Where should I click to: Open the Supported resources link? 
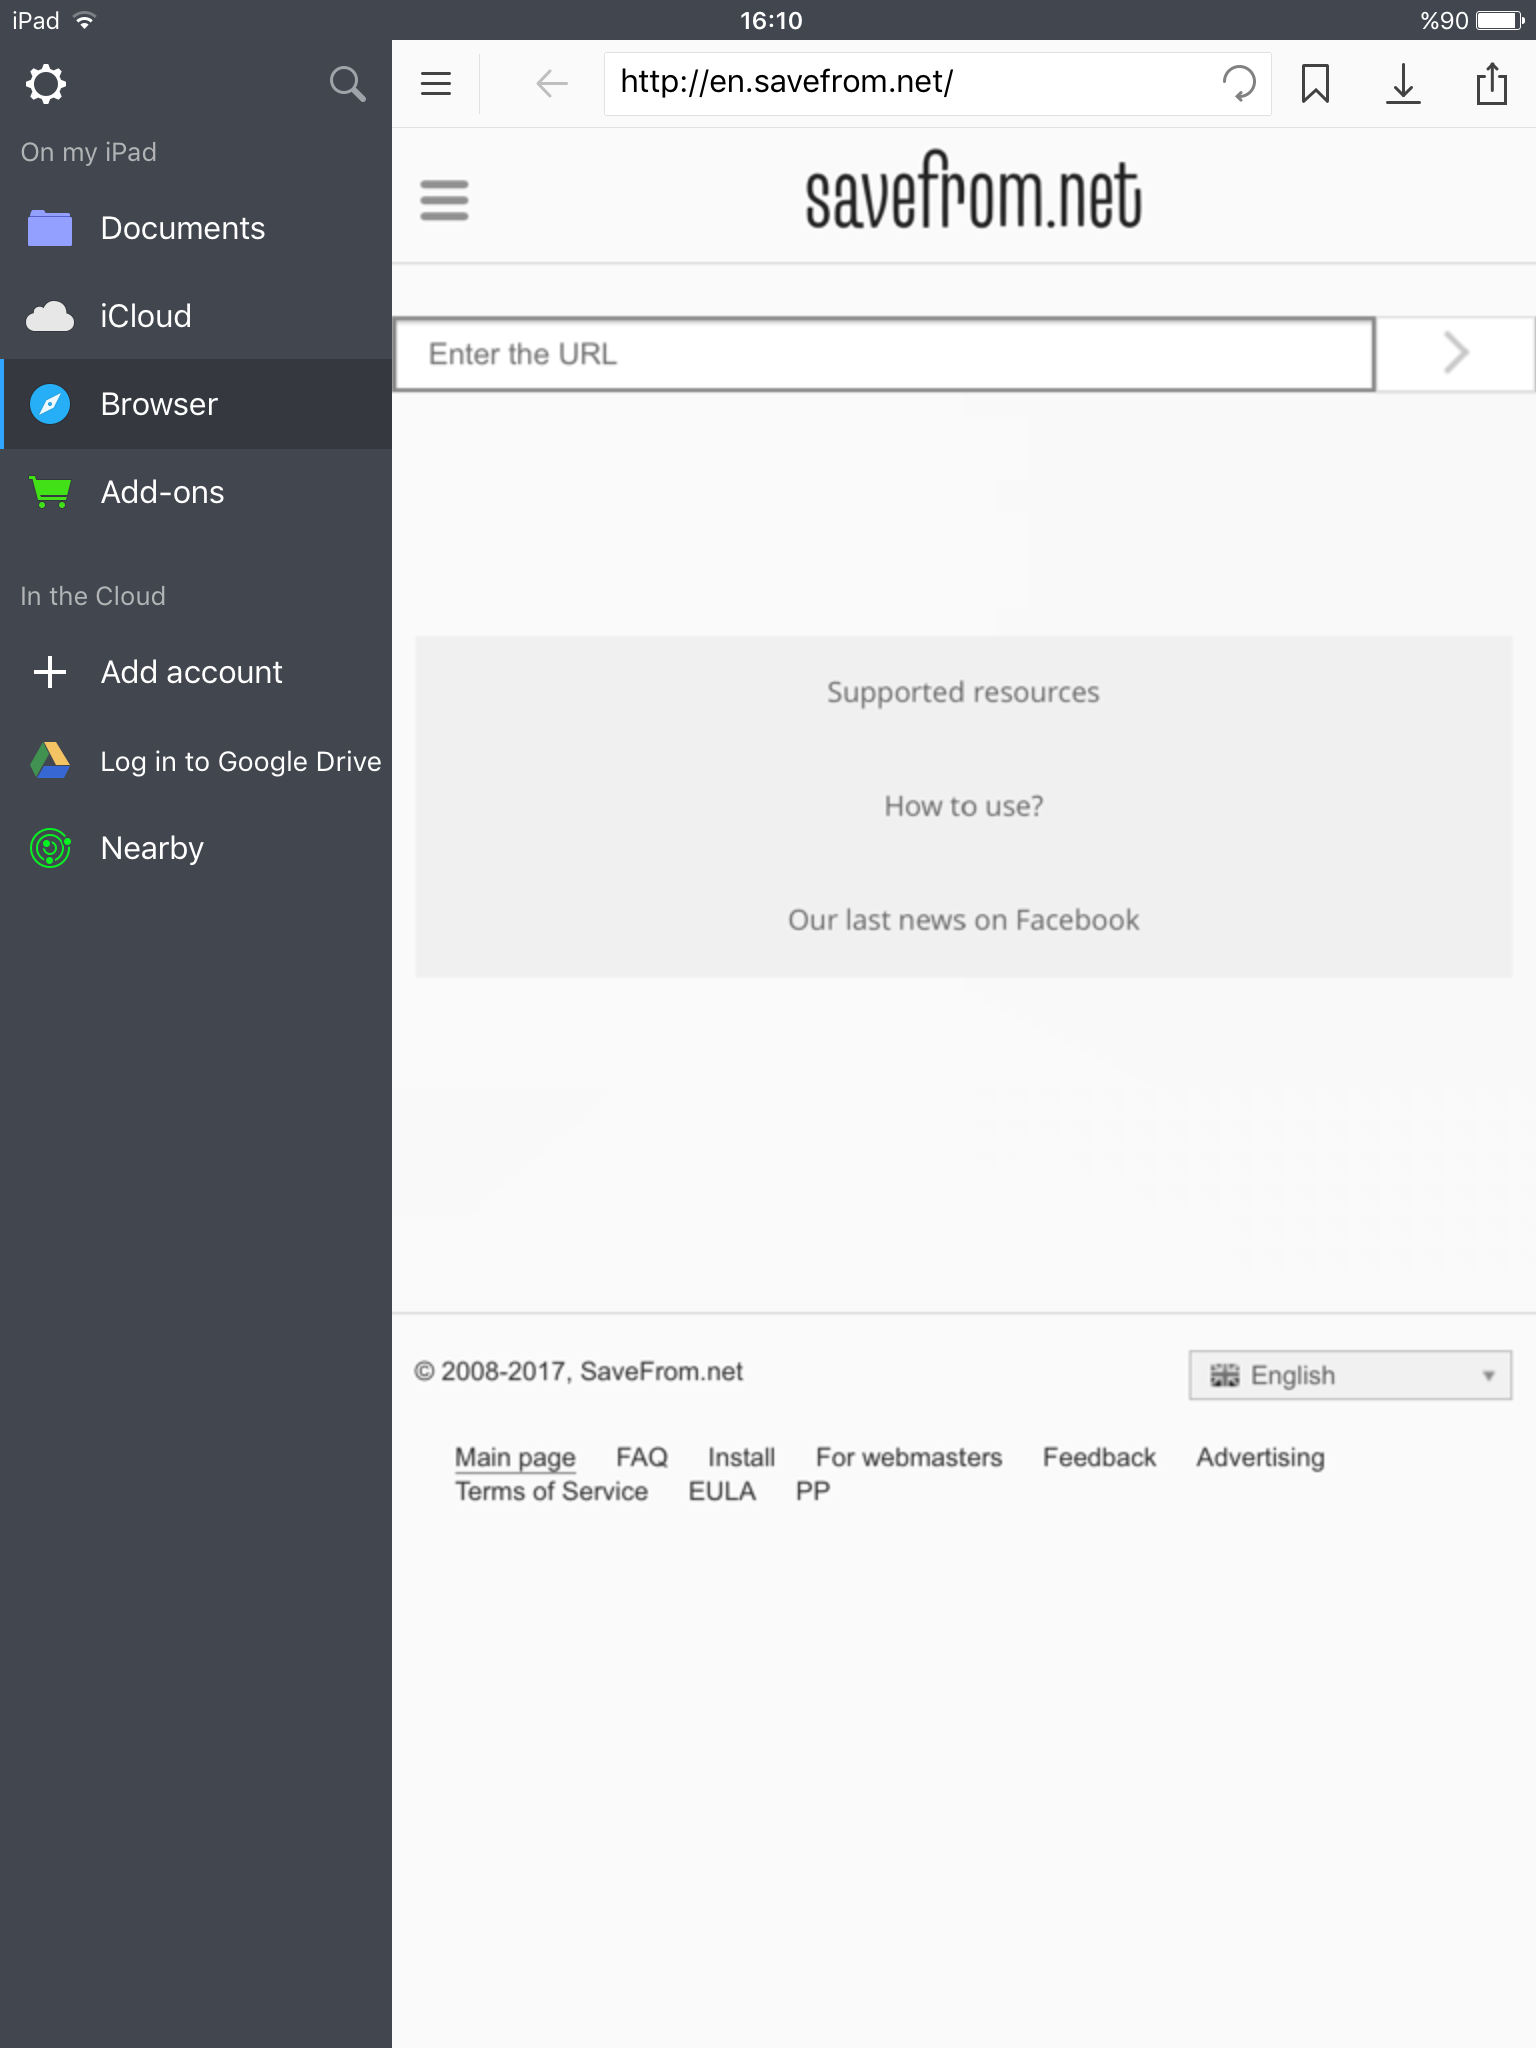click(x=963, y=692)
